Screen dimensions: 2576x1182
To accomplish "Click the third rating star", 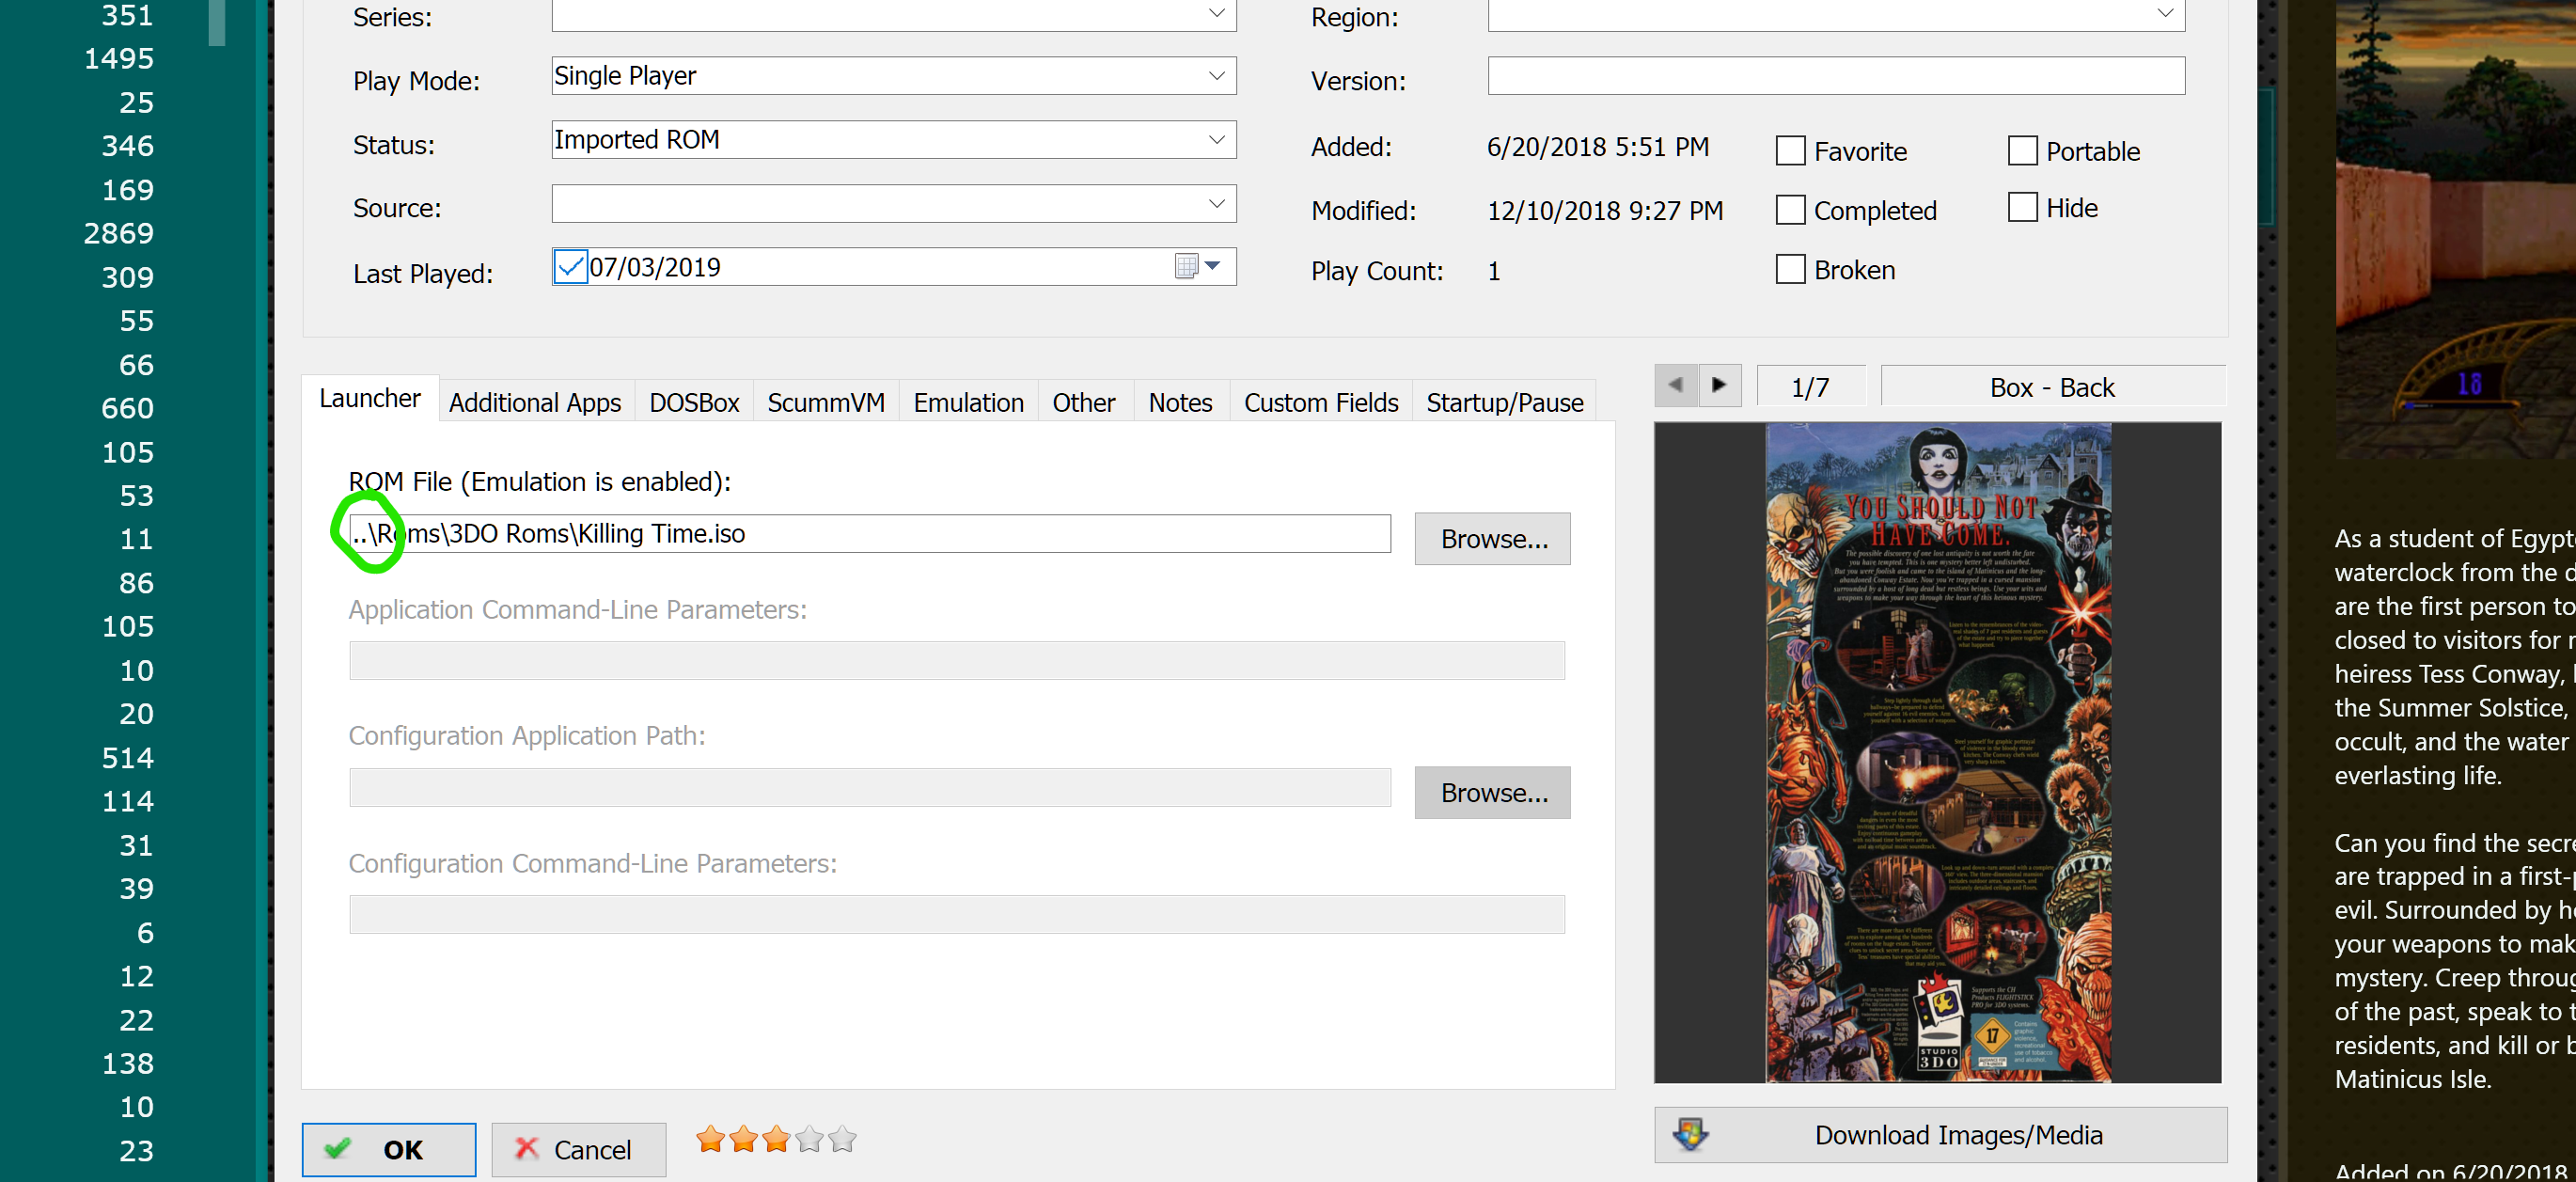I will coord(777,1139).
